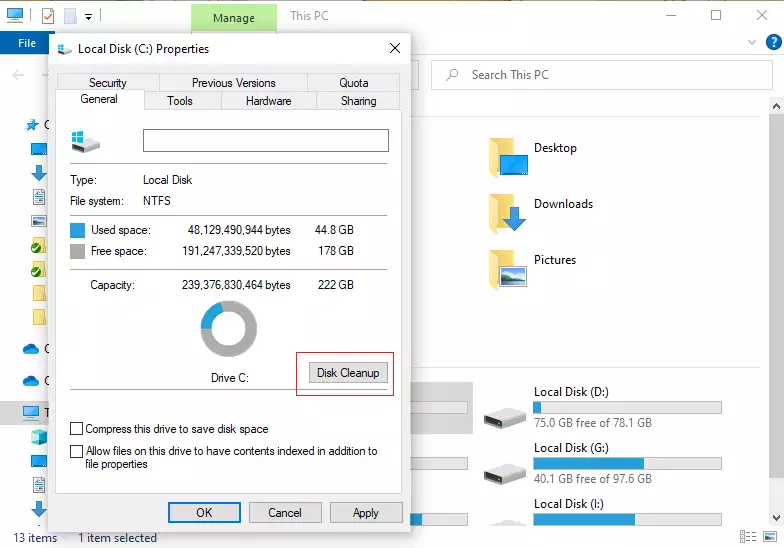Click the '1 item selected' status text

click(118, 538)
